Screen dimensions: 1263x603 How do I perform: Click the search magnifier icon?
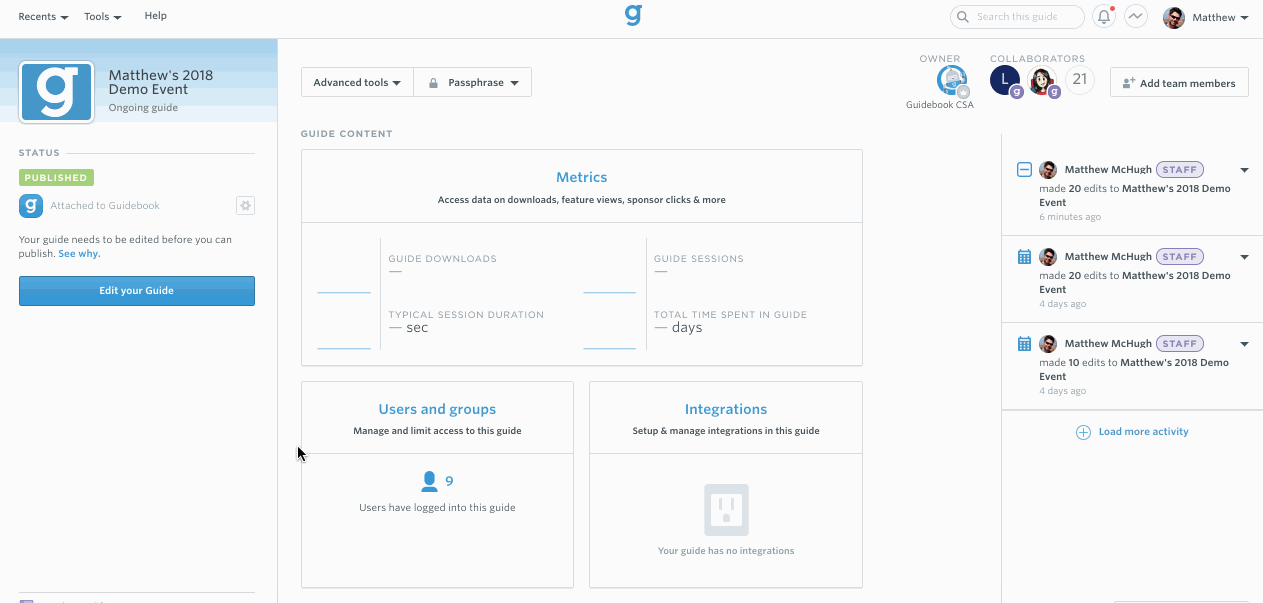(963, 17)
